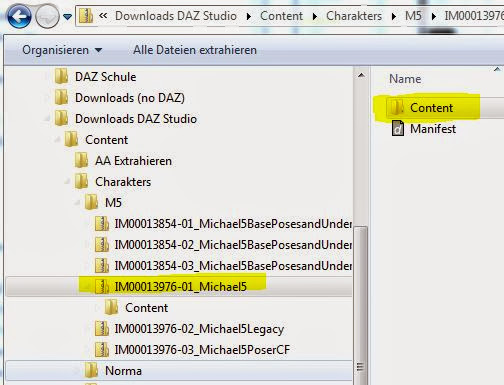Select Downloads DAZ Studio tree folder

[x=136, y=119]
